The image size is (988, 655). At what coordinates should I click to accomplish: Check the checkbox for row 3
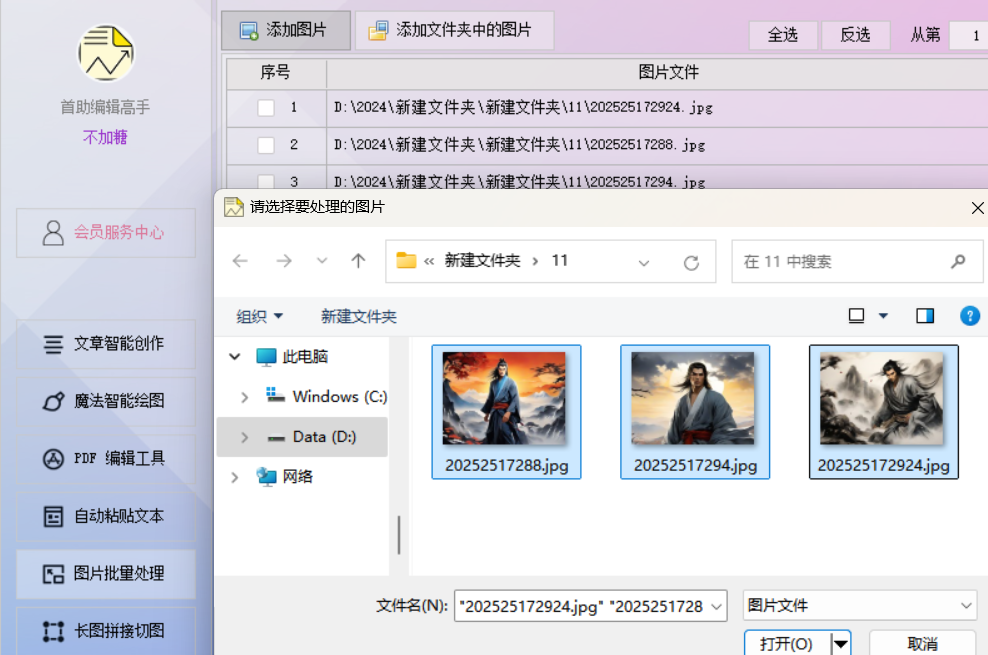pos(266,181)
